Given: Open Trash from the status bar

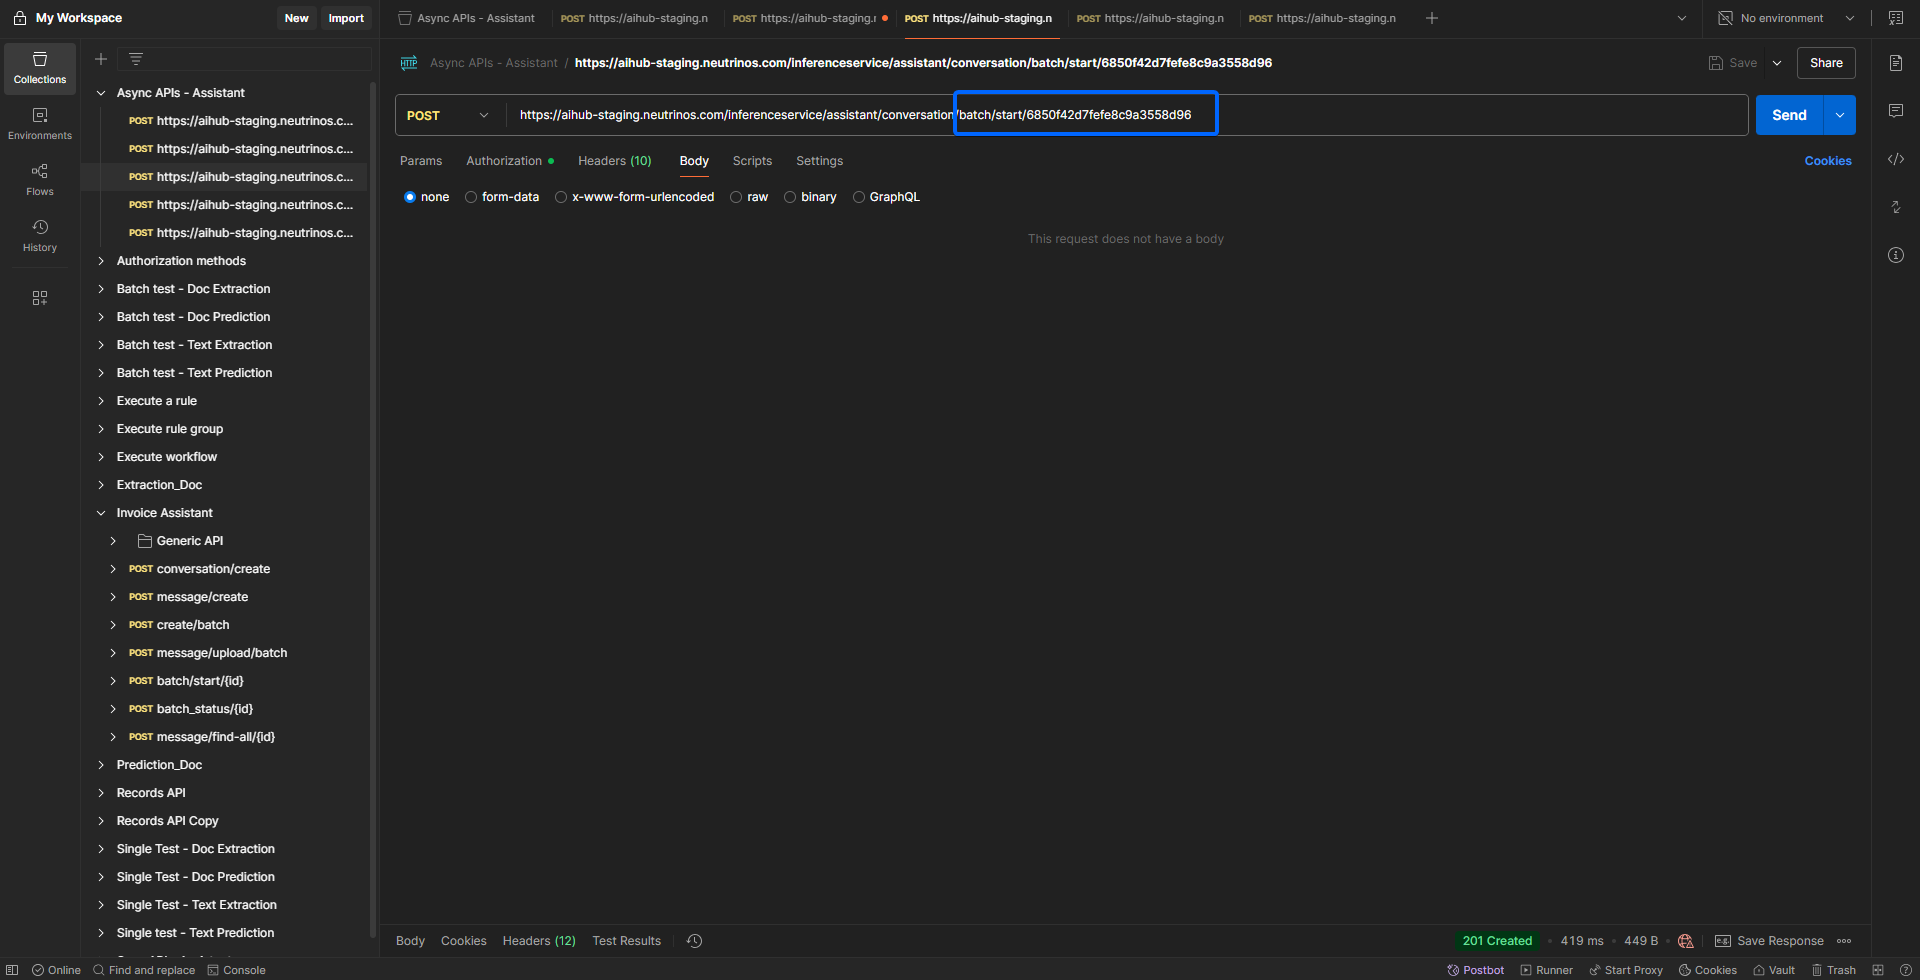Looking at the screenshot, I should [x=1833, y=970].
